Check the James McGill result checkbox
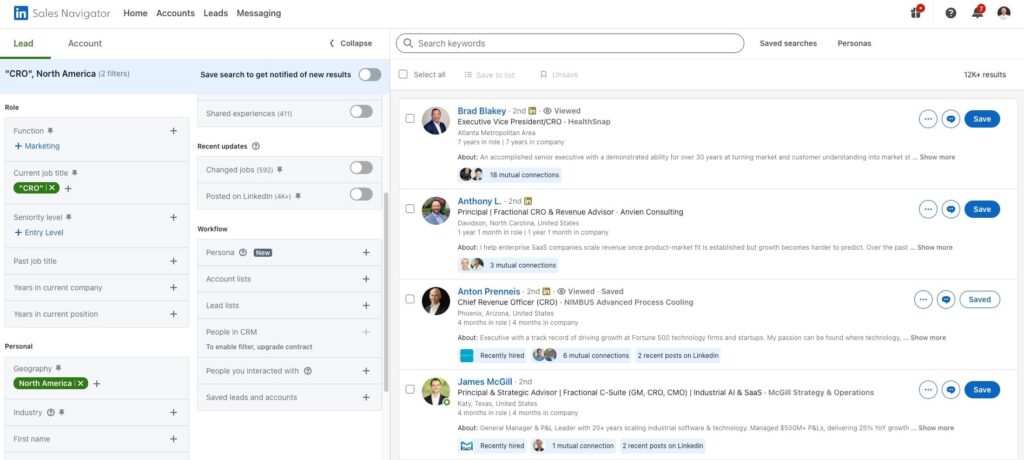1024x460 pixels. click(x=410, y=389)
